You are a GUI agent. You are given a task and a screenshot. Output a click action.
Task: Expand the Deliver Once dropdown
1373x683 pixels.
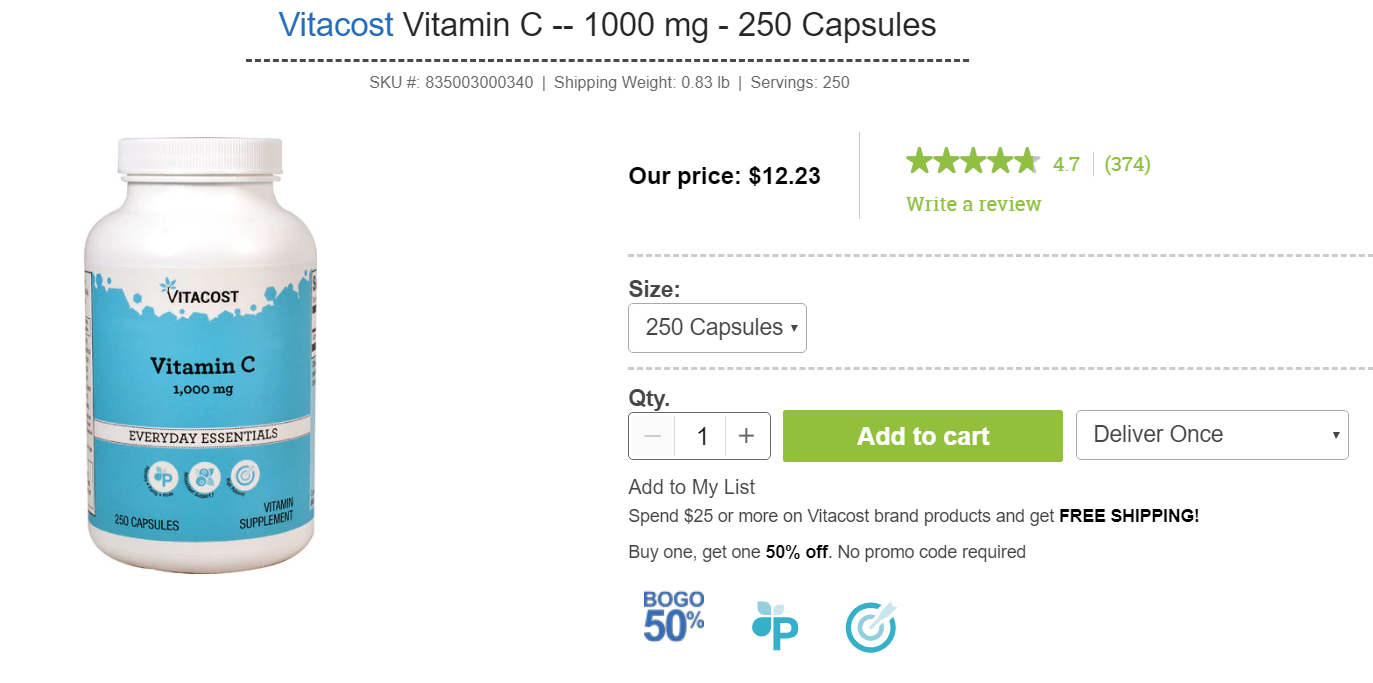(x=1212, y=435)
